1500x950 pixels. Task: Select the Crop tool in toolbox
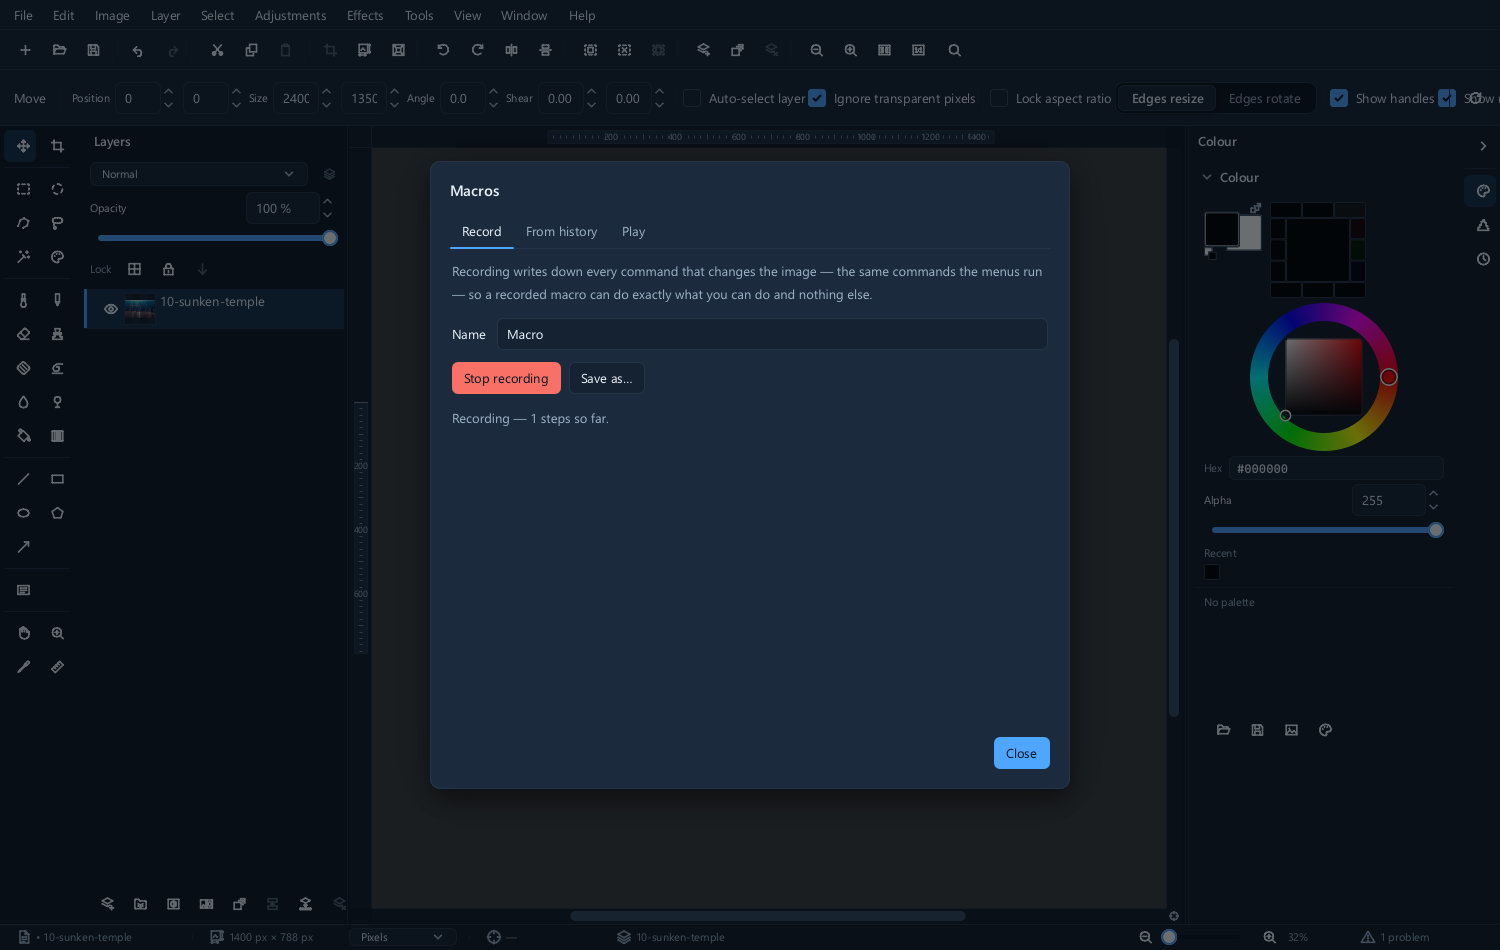(57, 146)
